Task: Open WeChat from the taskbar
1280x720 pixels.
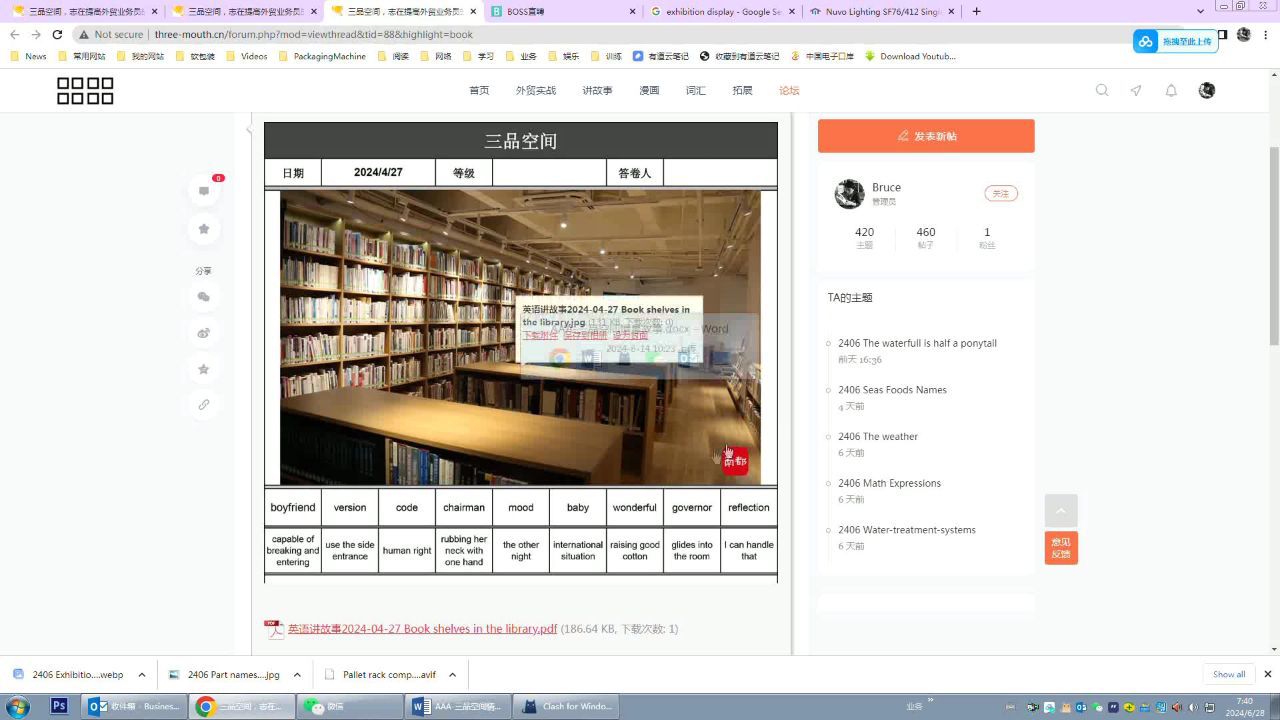Action: (348, 706)
